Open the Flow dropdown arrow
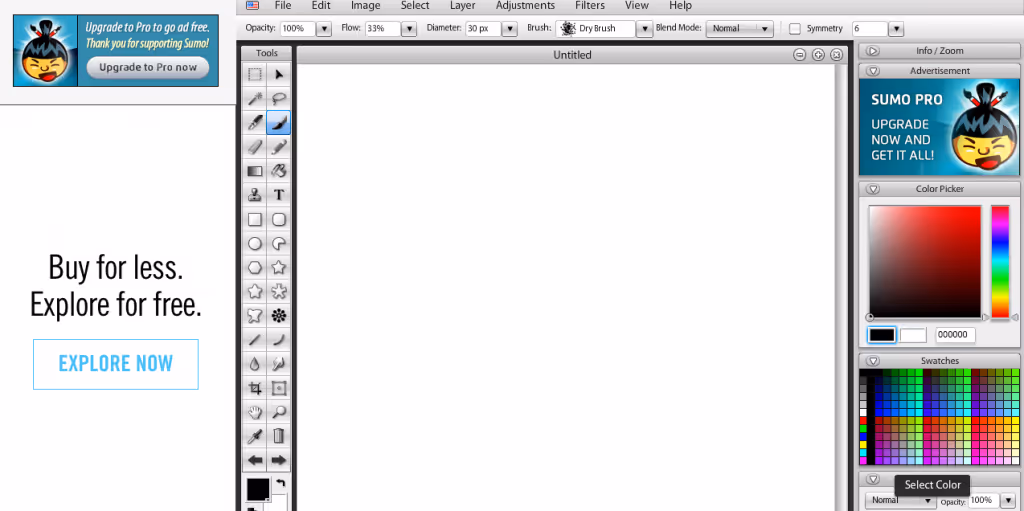Image resolution: width=1024 pixels, height=511 pixels. [409, 29]
